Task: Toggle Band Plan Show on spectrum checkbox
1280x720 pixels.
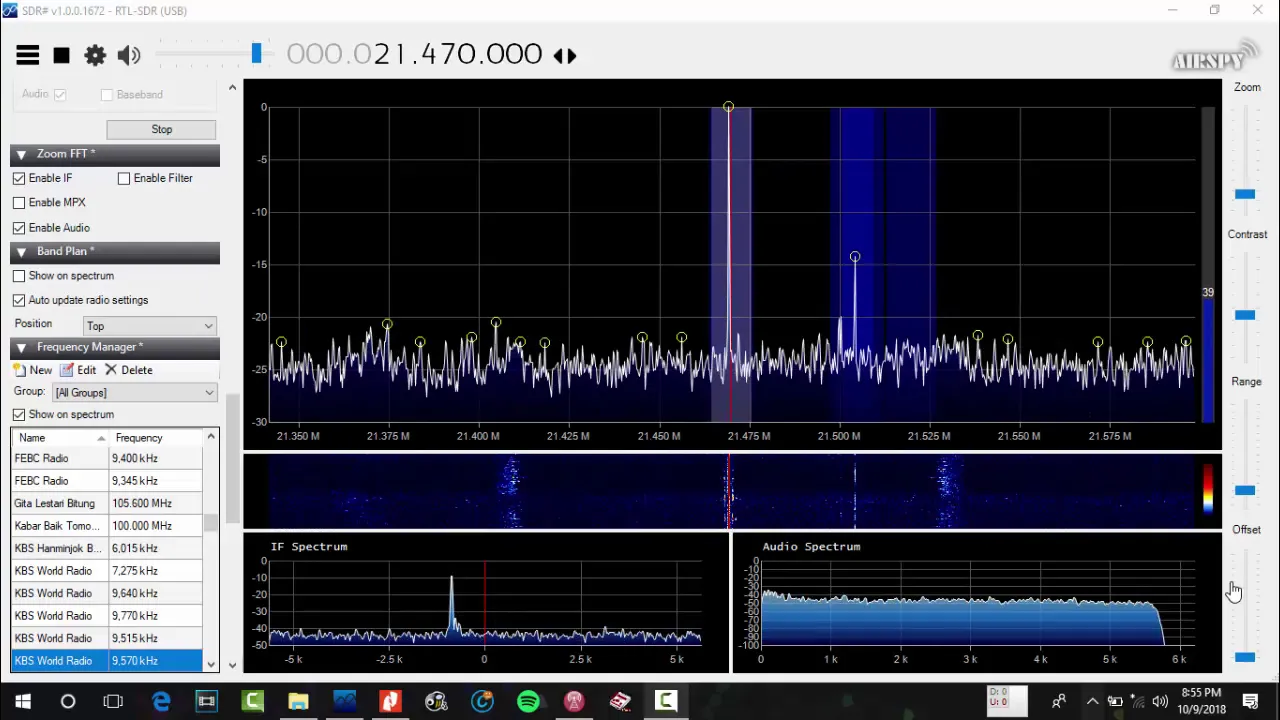Action: coord(19,276)
